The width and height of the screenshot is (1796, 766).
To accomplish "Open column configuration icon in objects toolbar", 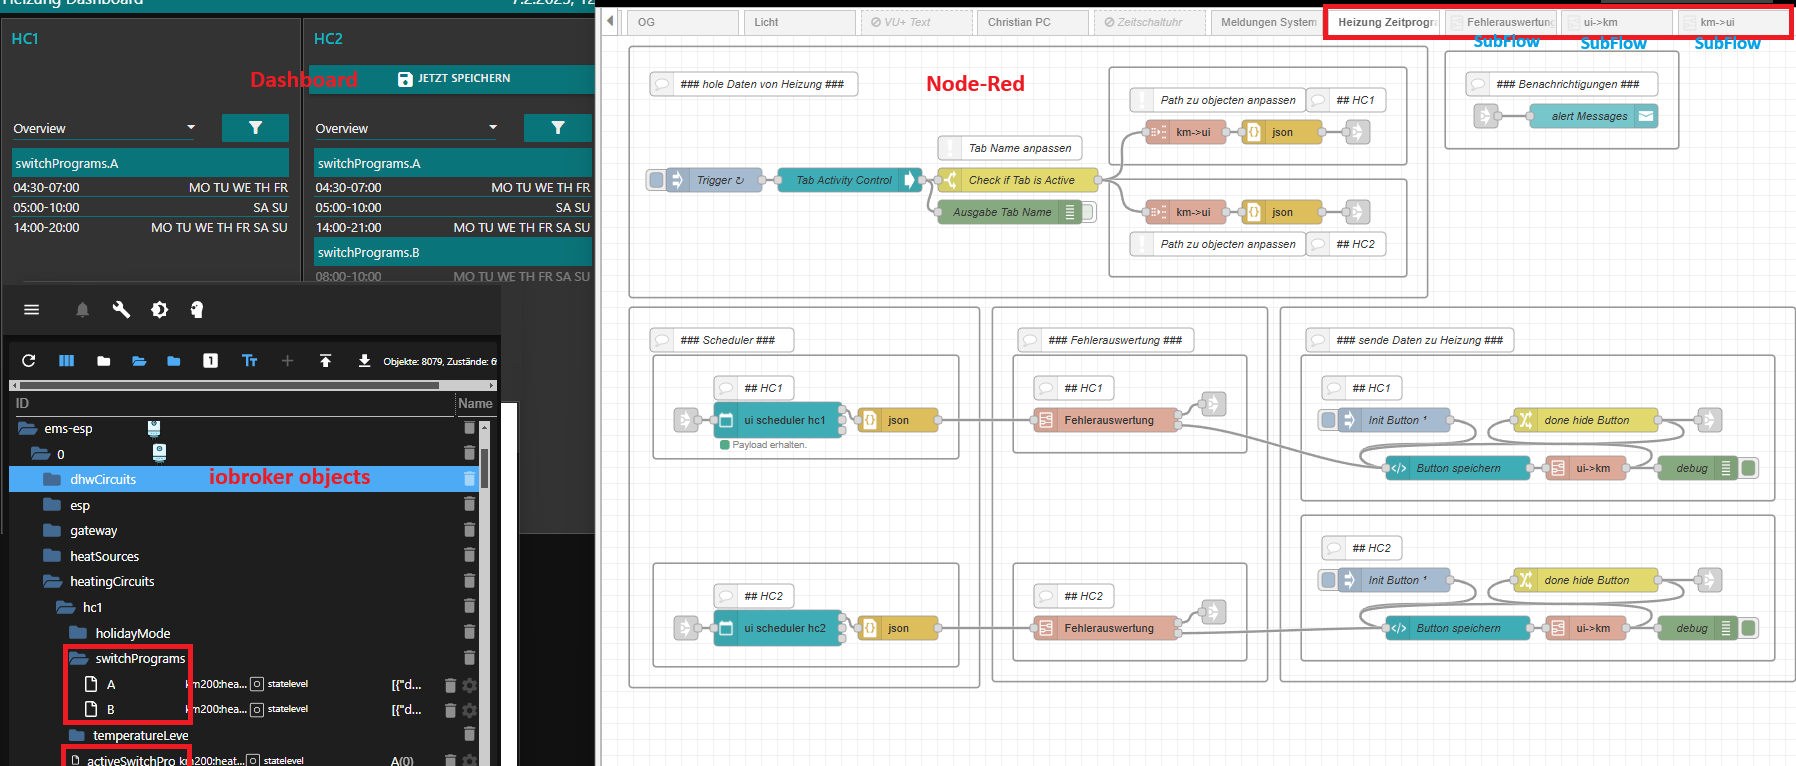I will point(67,361).
